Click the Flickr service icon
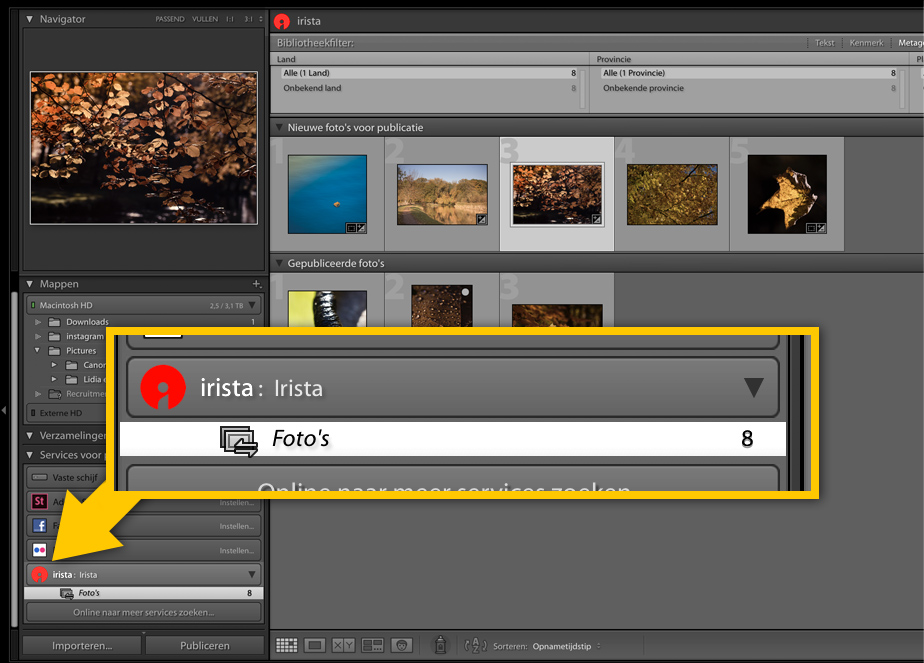Screen dimensions: 924x663 click(x=39, y=550)
